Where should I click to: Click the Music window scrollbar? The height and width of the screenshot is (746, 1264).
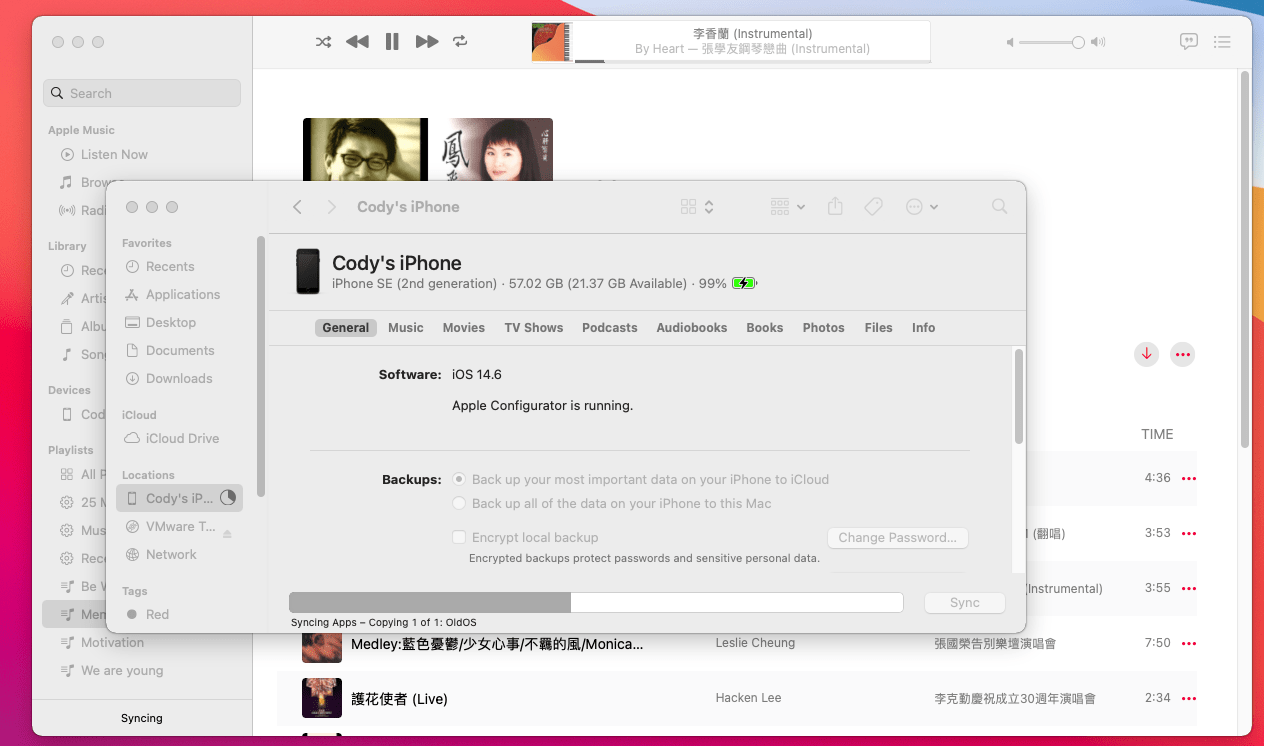pos(1244,258)
